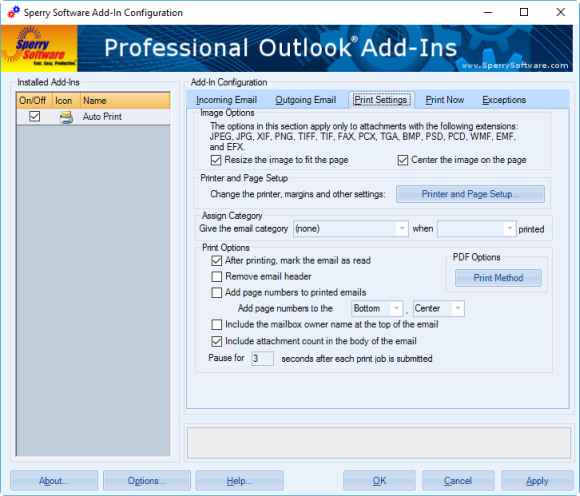Screen dimensions: 580x496
Task: Open the Center alignment dropdown
Action: point(438,308)
